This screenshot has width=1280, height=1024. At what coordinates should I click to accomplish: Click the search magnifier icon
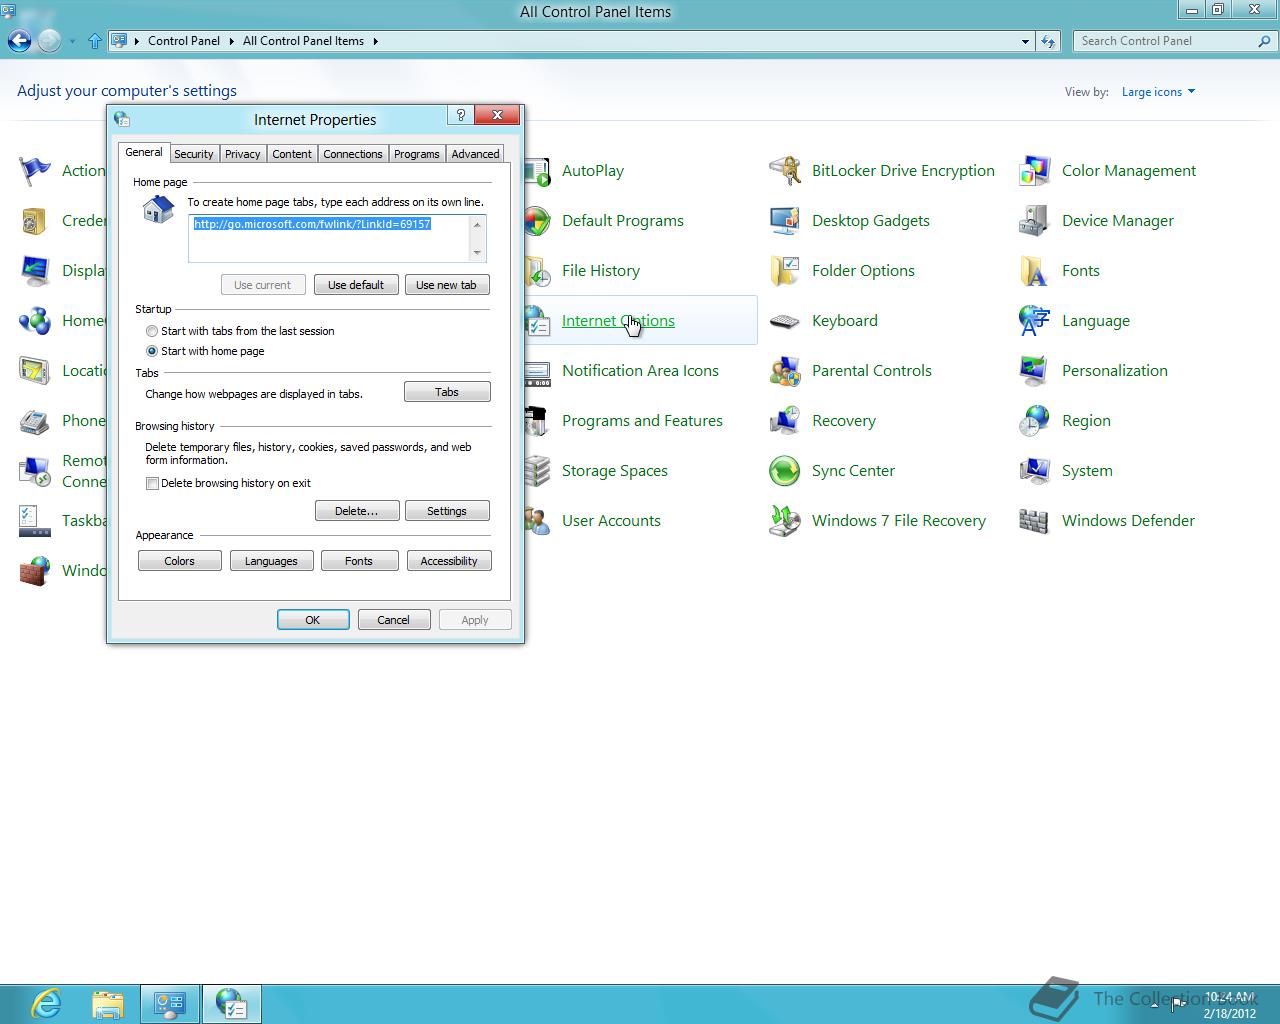[1264, 41]
